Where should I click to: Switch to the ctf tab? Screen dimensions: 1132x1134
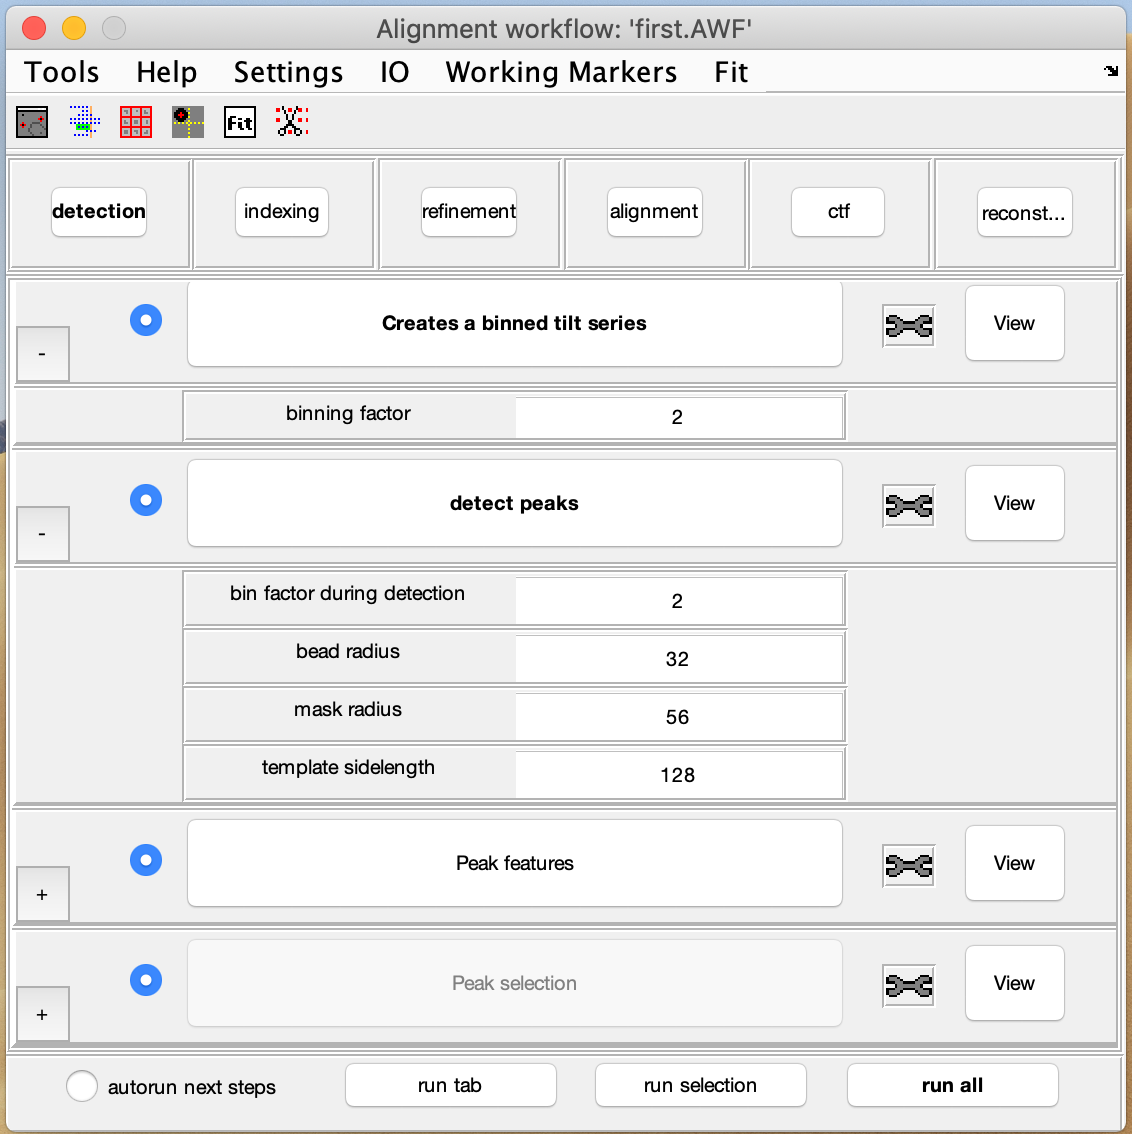point(837,212)
